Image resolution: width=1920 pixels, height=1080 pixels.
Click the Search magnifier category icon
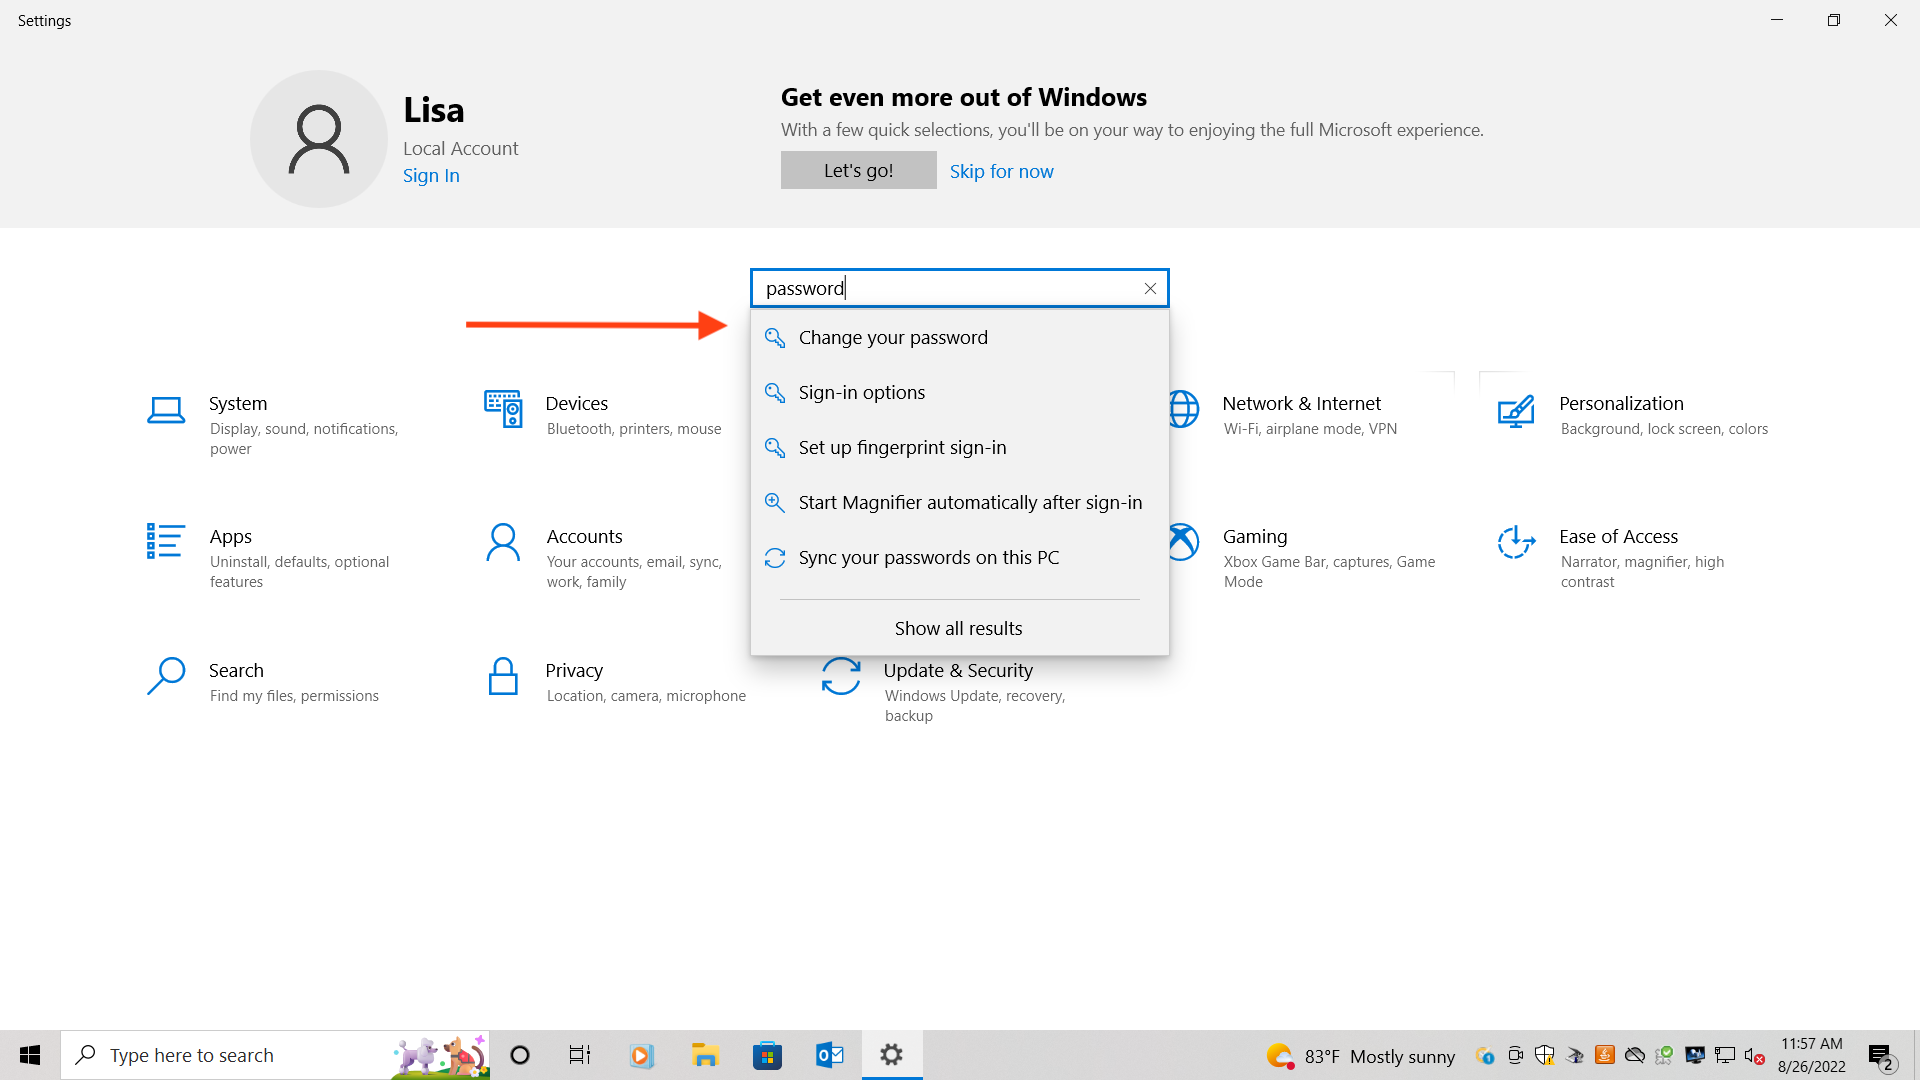coord(166,676)
